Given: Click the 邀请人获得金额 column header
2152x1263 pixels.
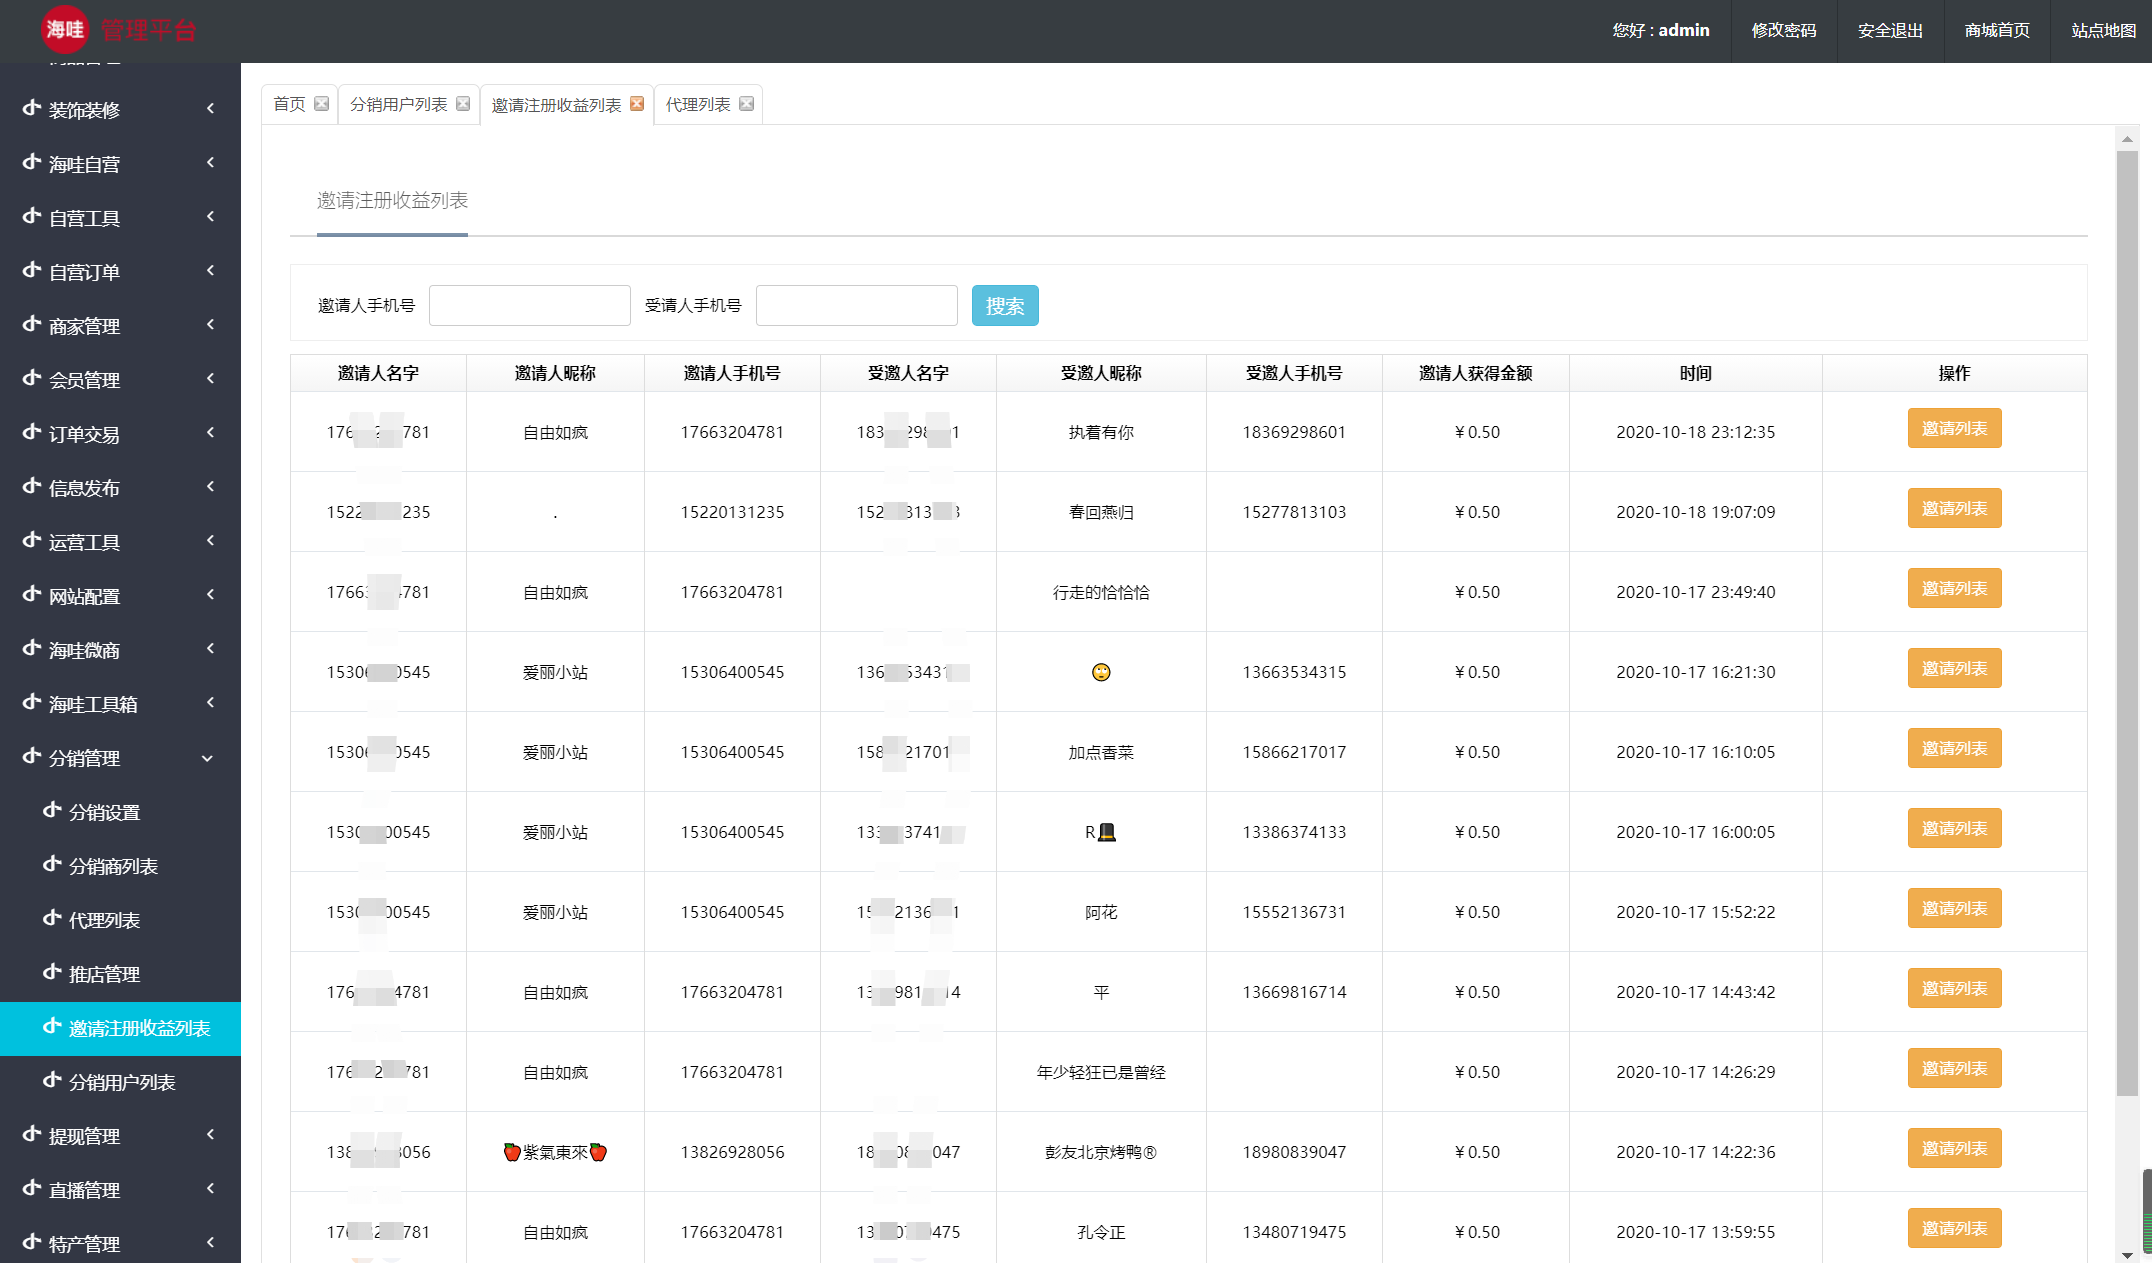Looking at the screenshot, I should click(x=1475, y=373).
